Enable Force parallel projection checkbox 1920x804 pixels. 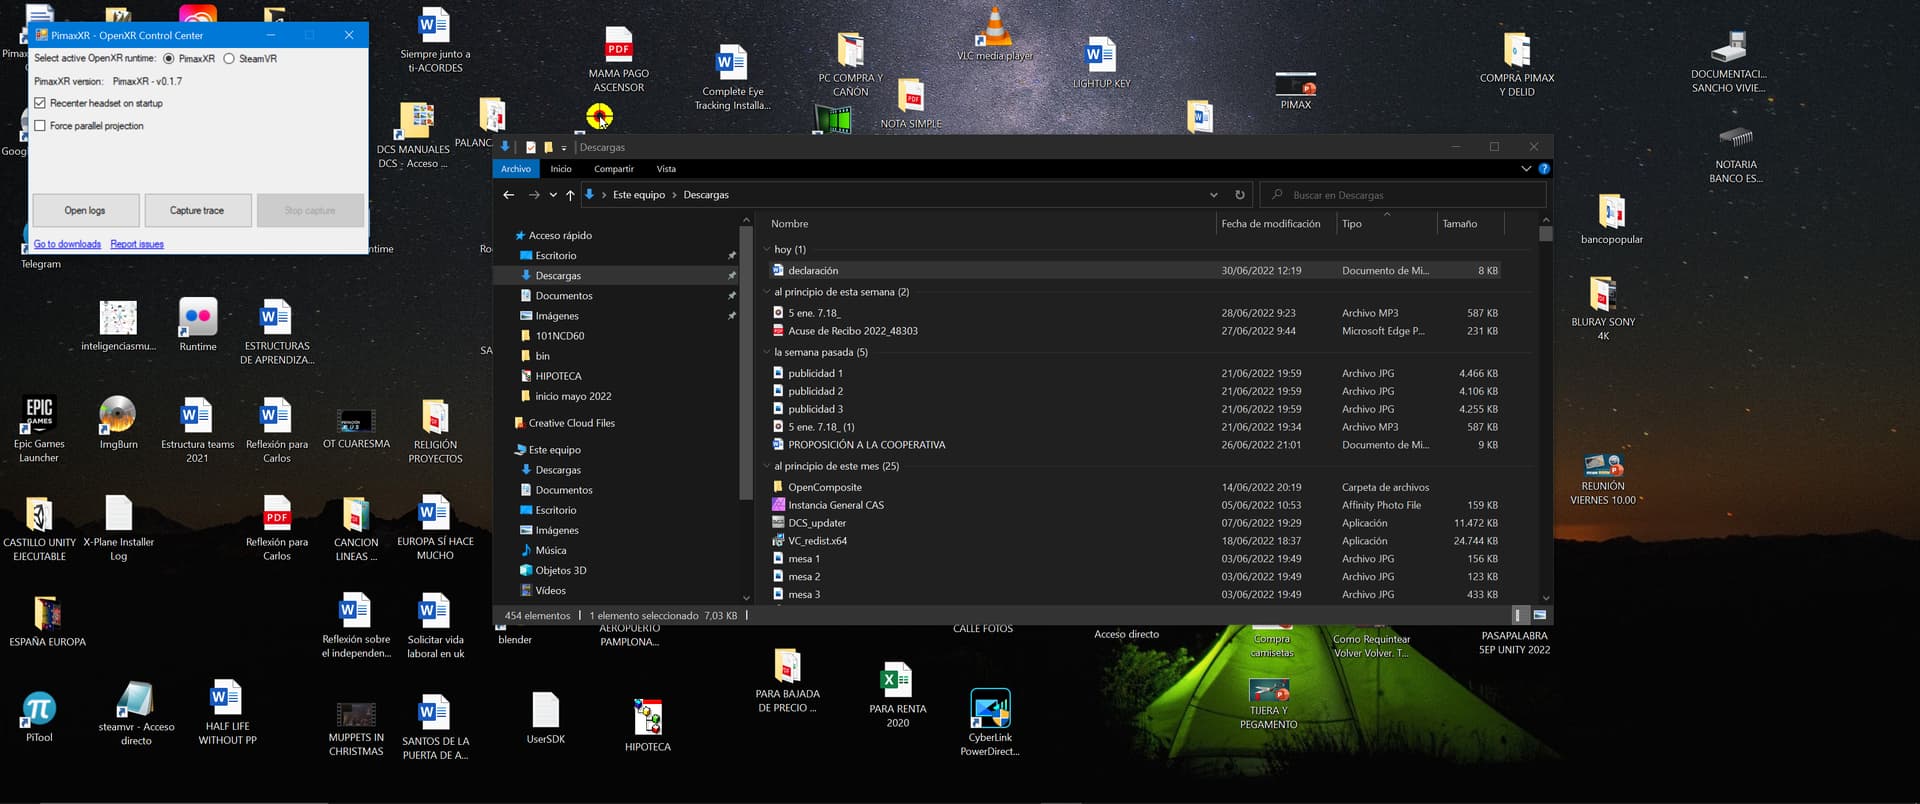(40, 126)
